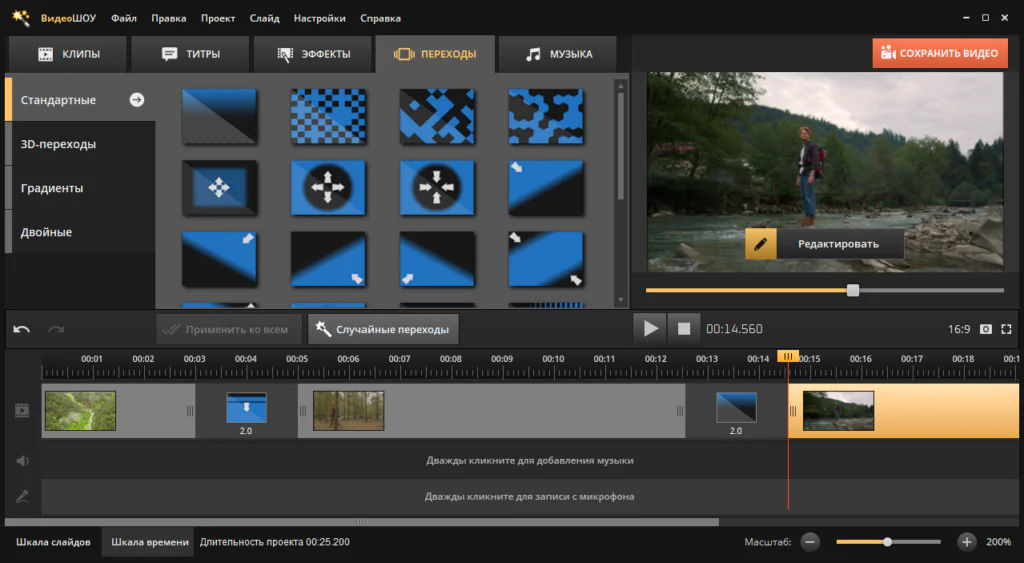Switch to Шкала слайдов view
This screenshot has height=563, width=1024.
[53, 542]
